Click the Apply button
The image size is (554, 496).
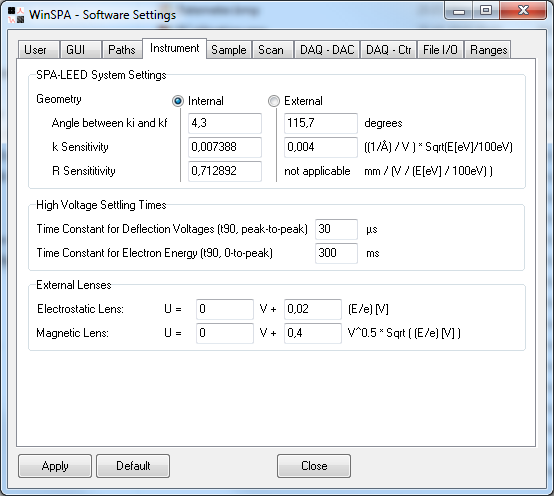[55, 466]
